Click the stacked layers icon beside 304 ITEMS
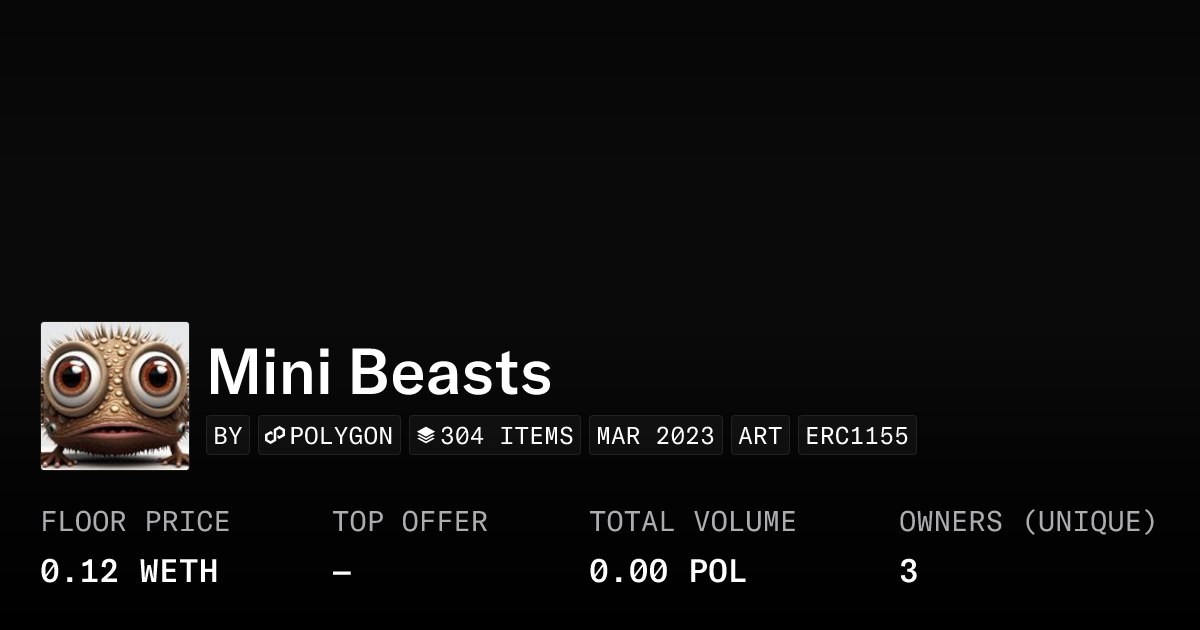 (x=426, y=436)
